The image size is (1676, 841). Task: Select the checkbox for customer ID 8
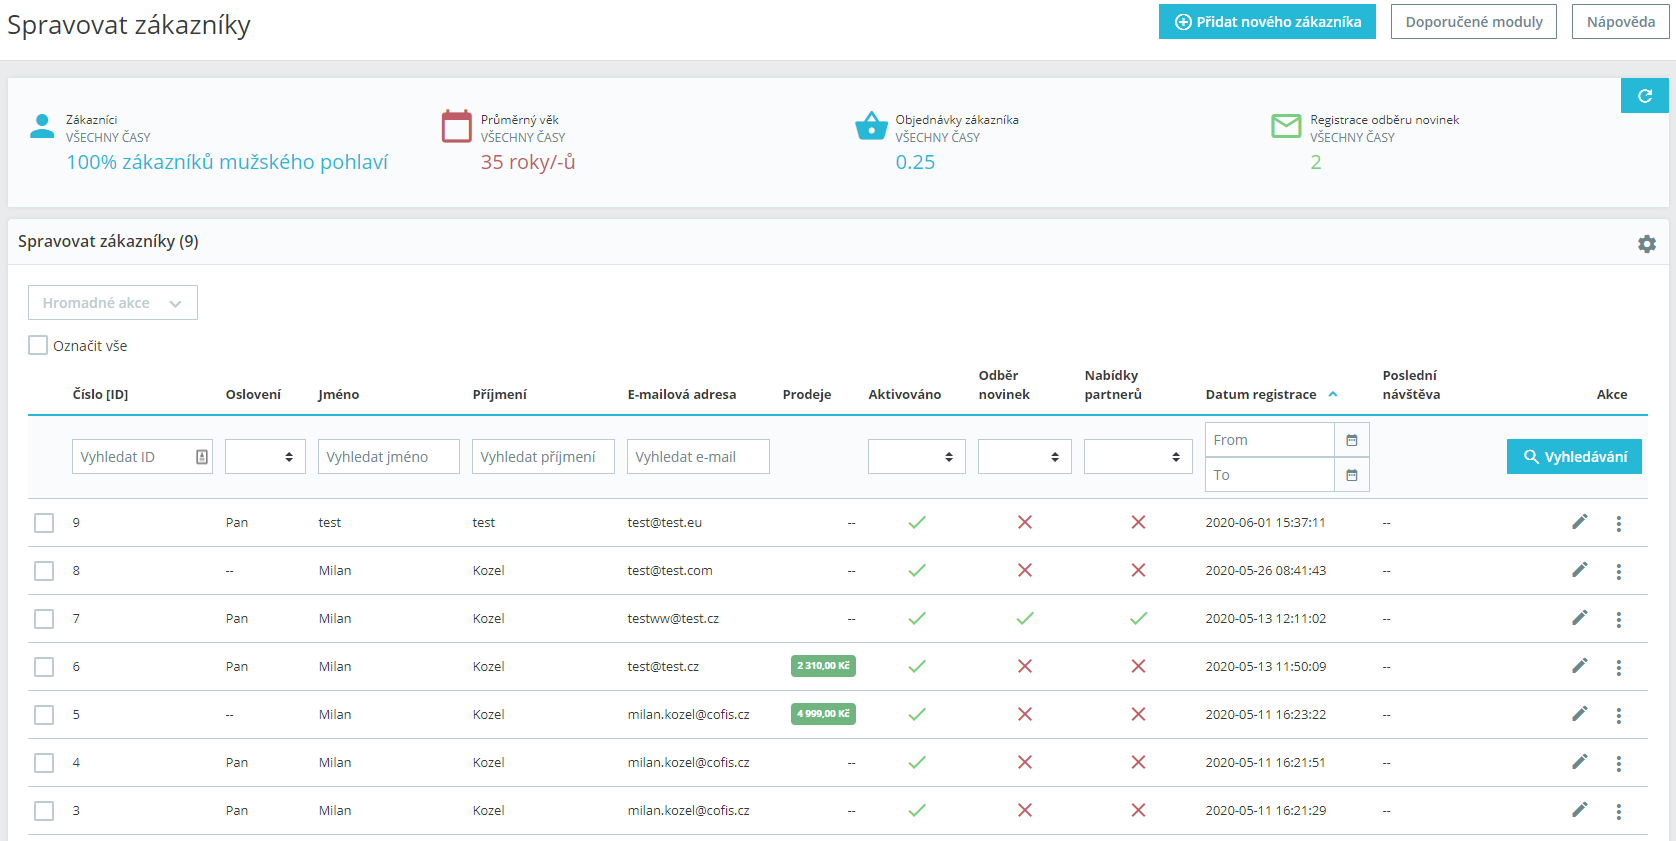(x=44, y=571)
